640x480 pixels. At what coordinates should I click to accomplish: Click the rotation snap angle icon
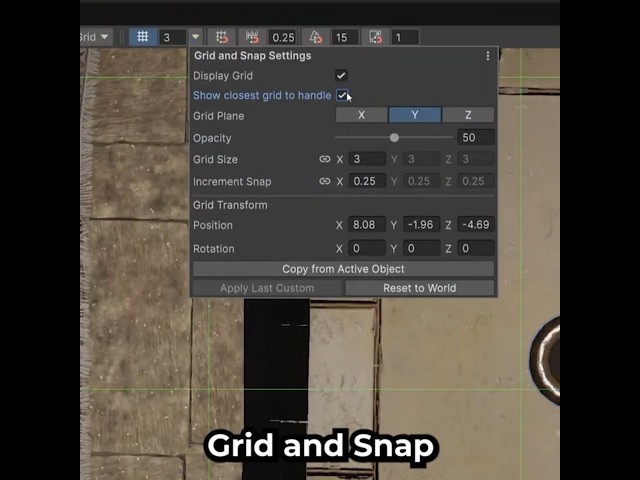click(x=316, y=38)
